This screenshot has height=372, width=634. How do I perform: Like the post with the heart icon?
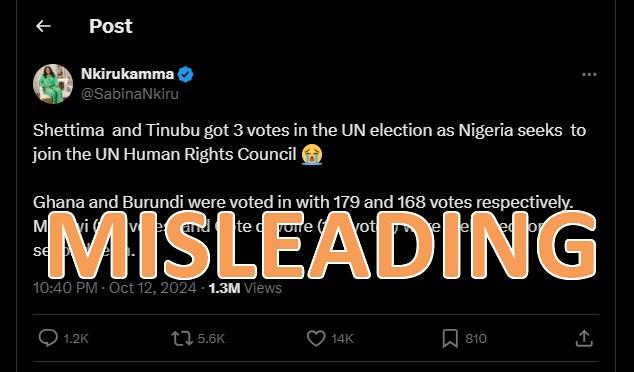(x=316, y=338)
